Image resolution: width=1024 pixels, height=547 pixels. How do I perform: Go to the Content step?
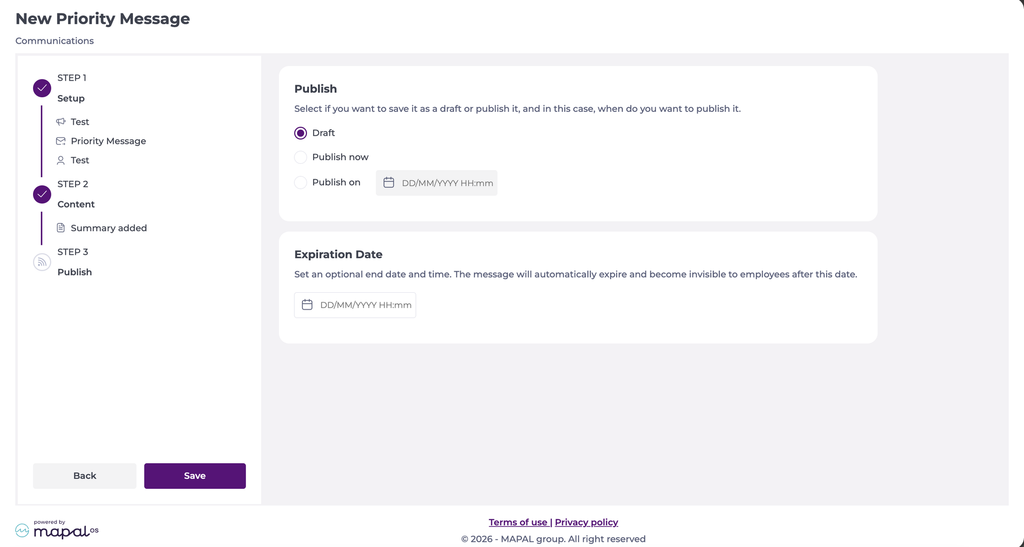point(76,204)
